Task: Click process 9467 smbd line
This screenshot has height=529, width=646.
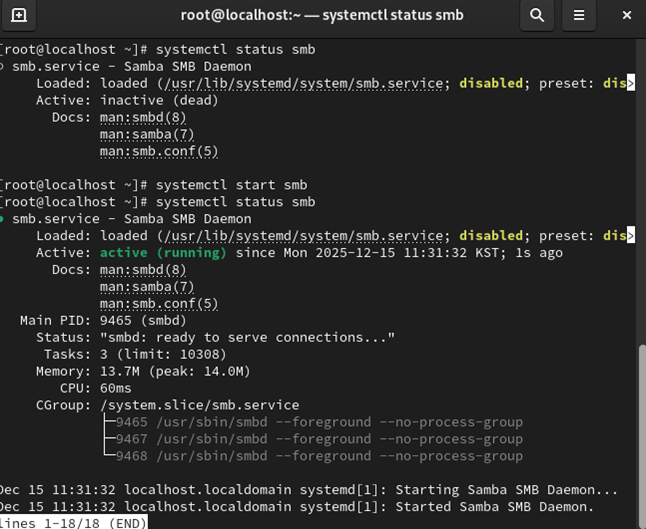Action: click(319, 439)
